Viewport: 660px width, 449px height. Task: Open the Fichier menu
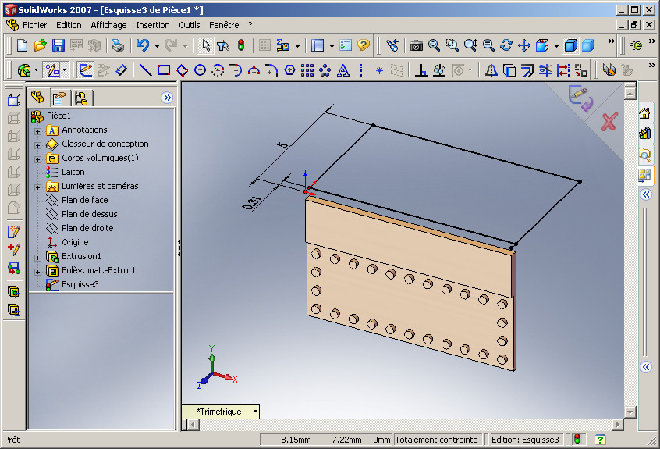coord(35,25)
